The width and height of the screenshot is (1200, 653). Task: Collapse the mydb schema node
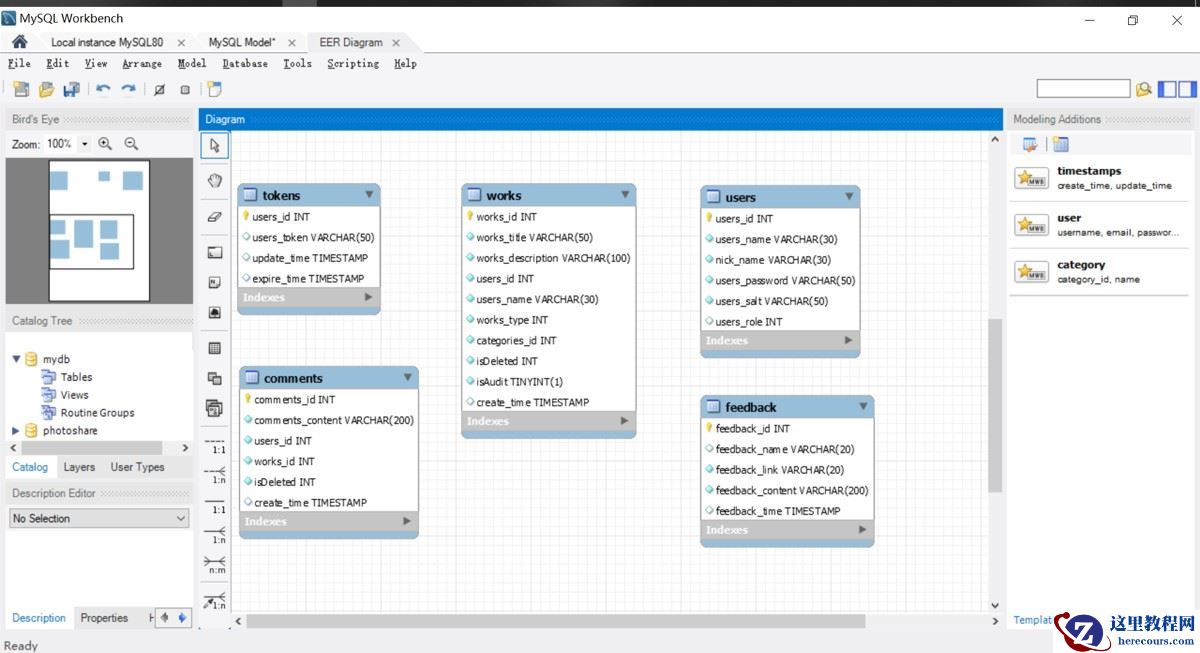[16, 359]
